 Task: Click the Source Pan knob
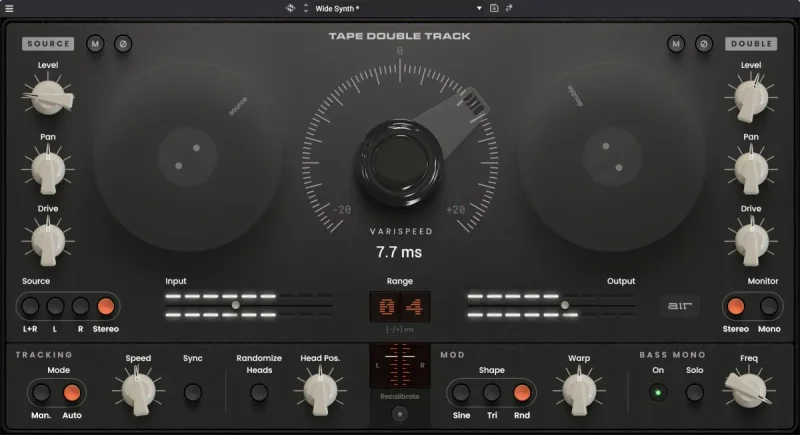(48, 169)
